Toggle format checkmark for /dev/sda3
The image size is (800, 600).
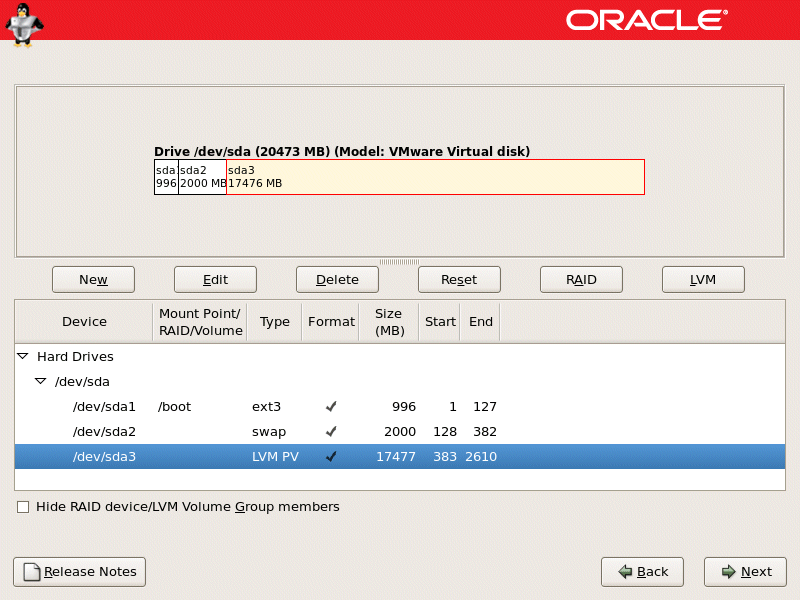pos(331,457)
